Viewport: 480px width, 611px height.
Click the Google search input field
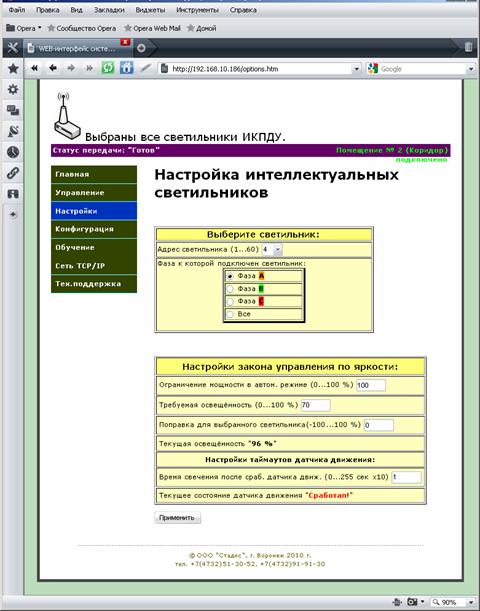click(422, 69)
